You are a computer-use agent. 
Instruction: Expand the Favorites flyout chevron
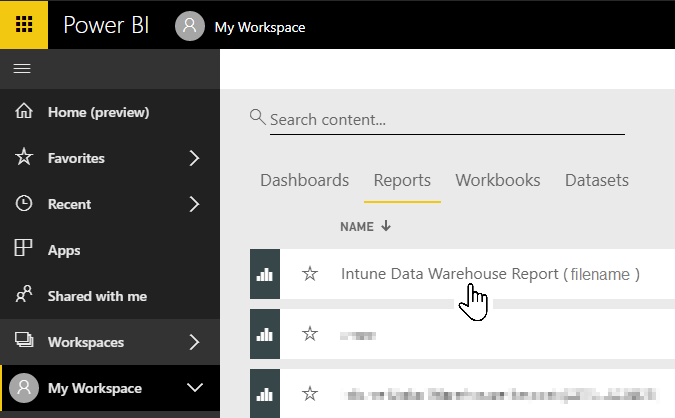pos(195,158)
